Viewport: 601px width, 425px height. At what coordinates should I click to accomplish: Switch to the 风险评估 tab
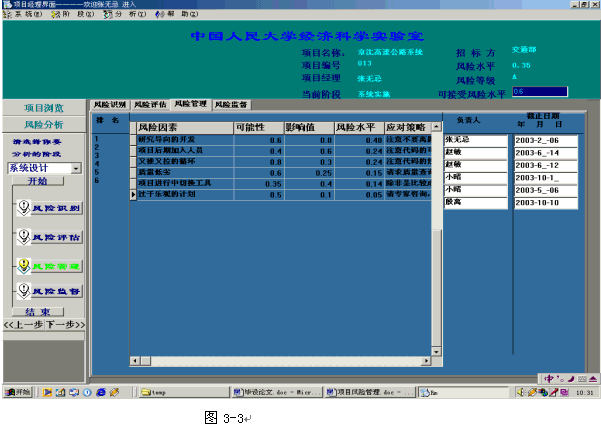click(x=150, y=105)
